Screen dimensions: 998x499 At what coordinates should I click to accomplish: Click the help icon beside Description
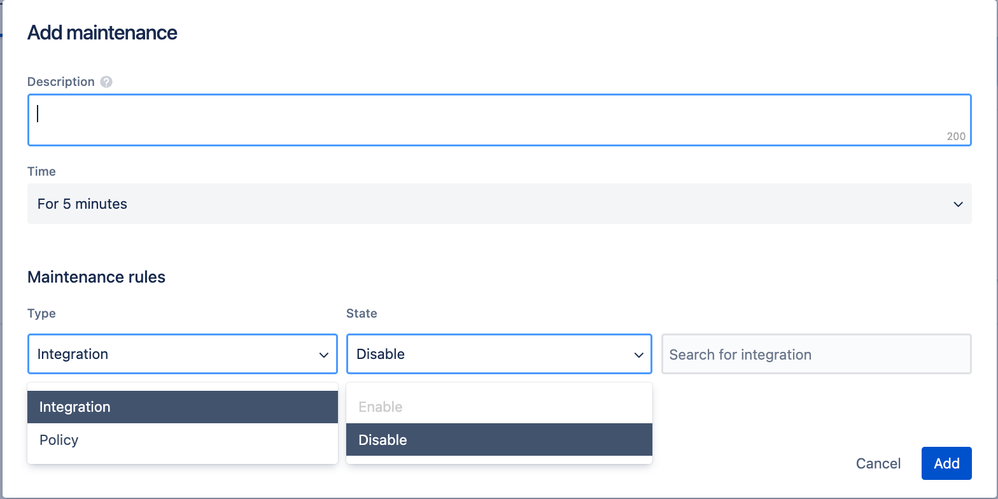coord(106,82)
